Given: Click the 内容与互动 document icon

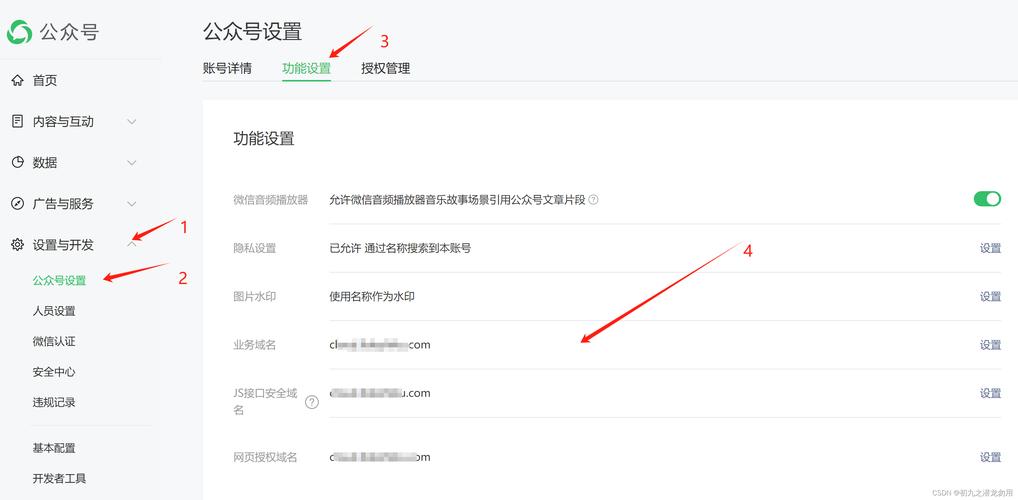Looking at the screenshot, I should tap(17, 121).
